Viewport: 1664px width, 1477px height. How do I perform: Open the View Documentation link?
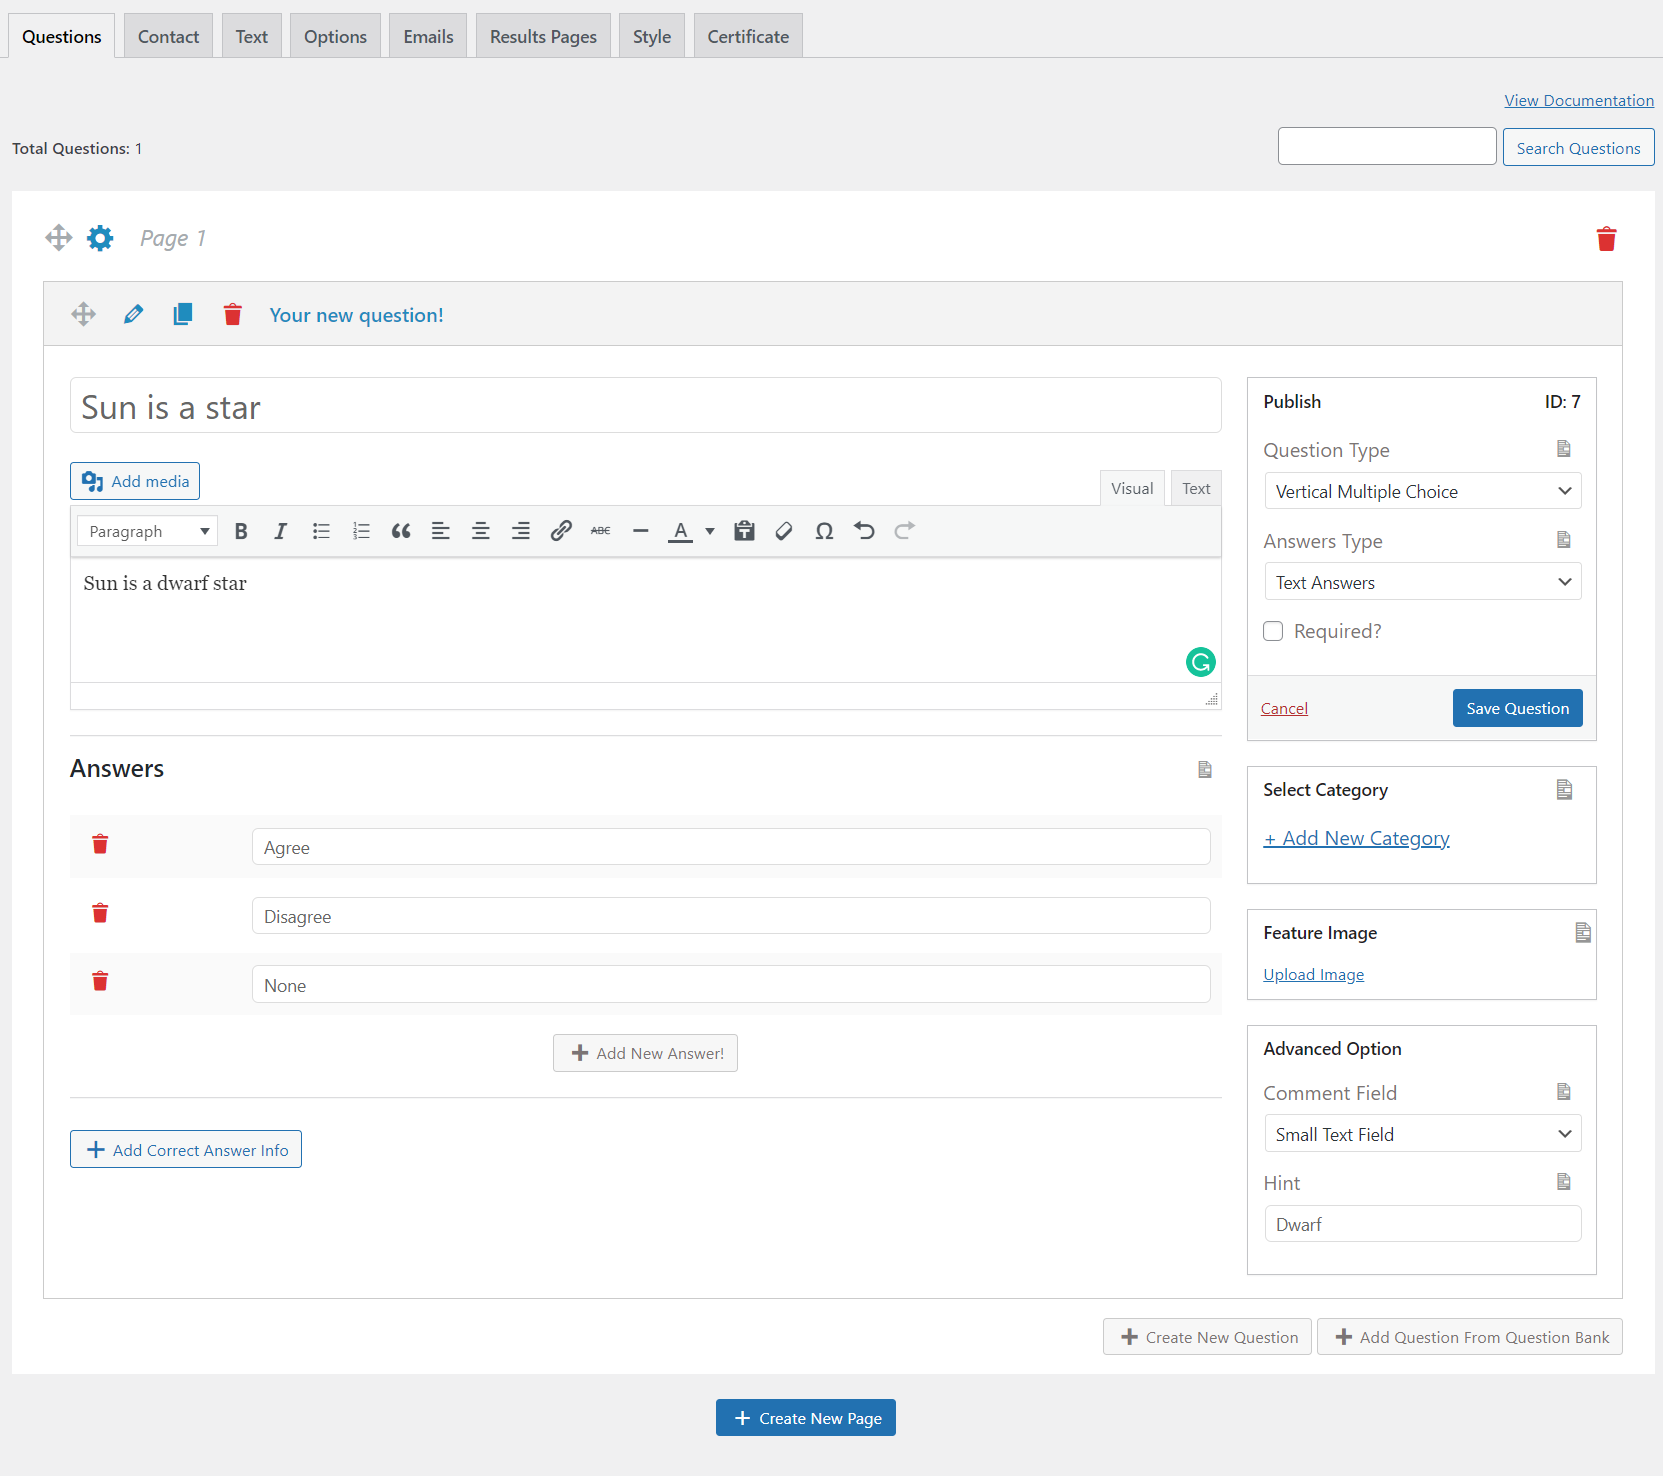(x=1579, y=100)
